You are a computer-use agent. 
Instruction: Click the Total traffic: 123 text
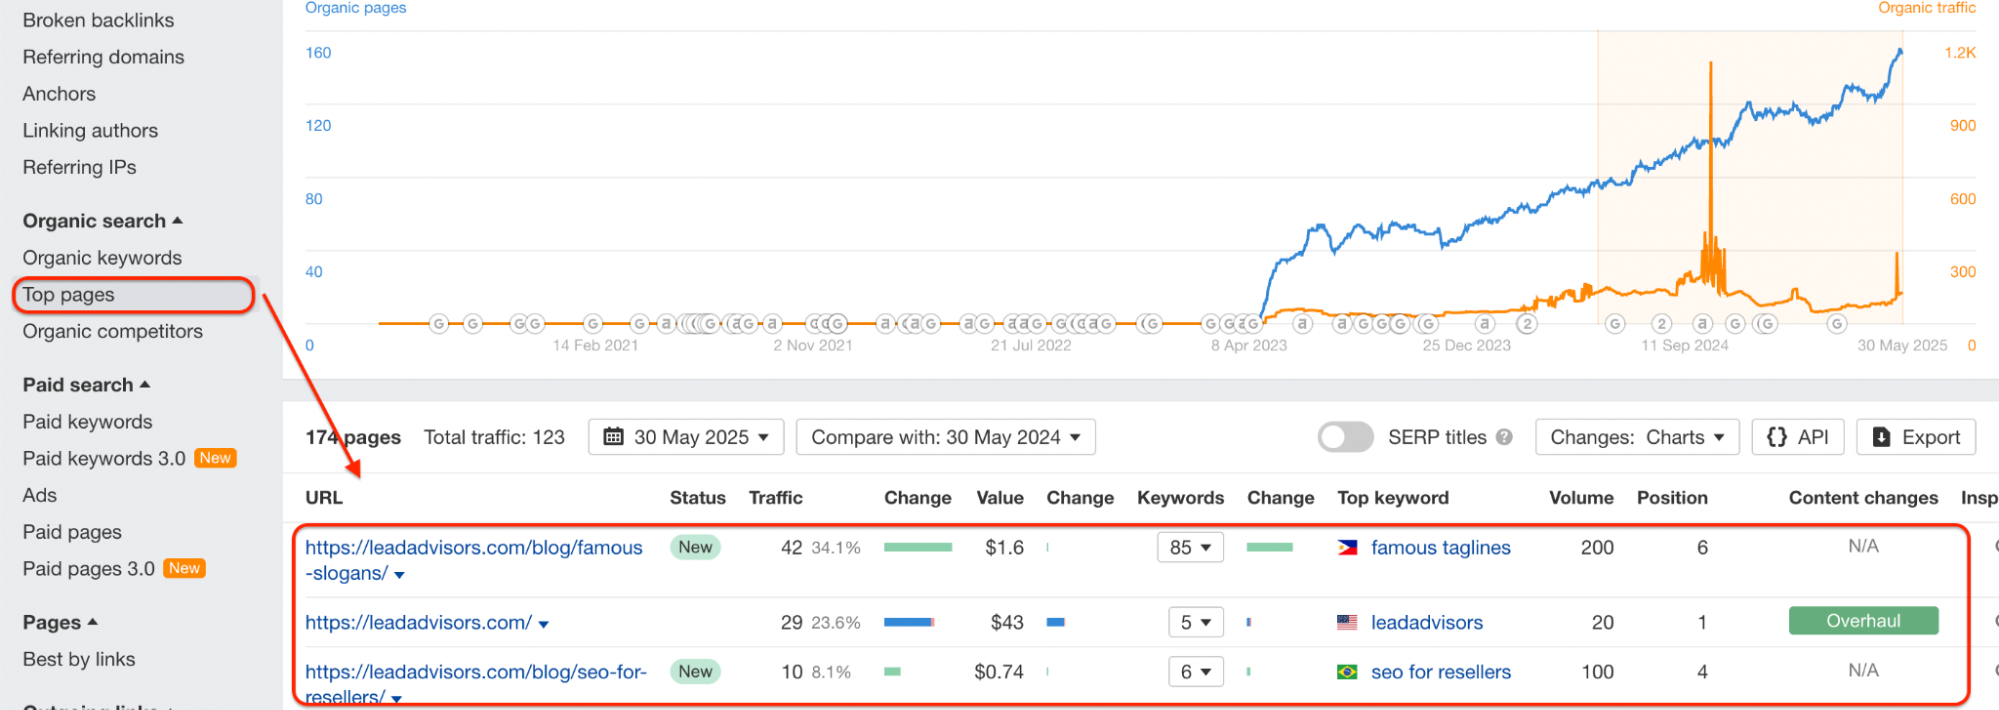pos(494,437)
